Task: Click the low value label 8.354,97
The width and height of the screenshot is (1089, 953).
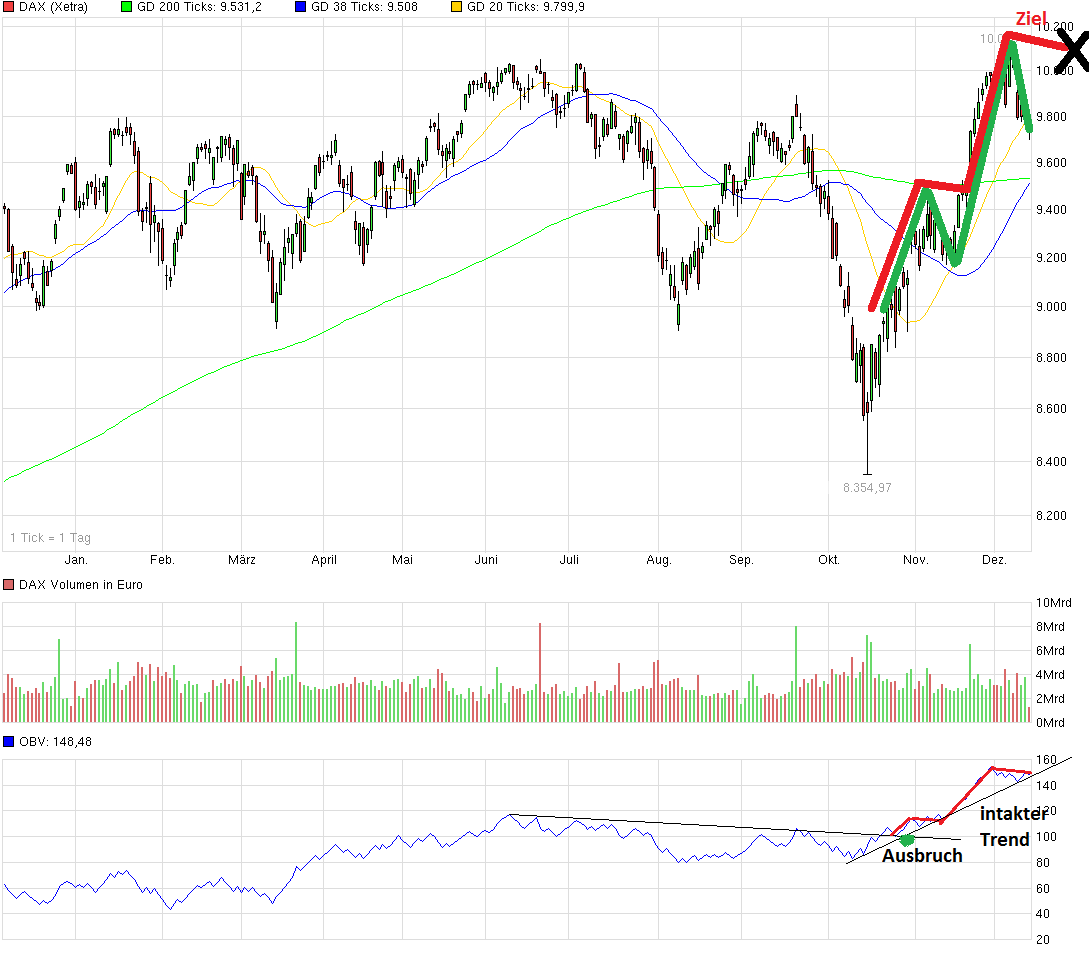Action: 867,488
